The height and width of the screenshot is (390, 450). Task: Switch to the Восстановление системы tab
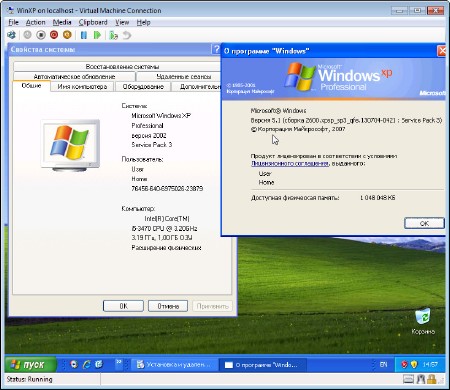122,66
